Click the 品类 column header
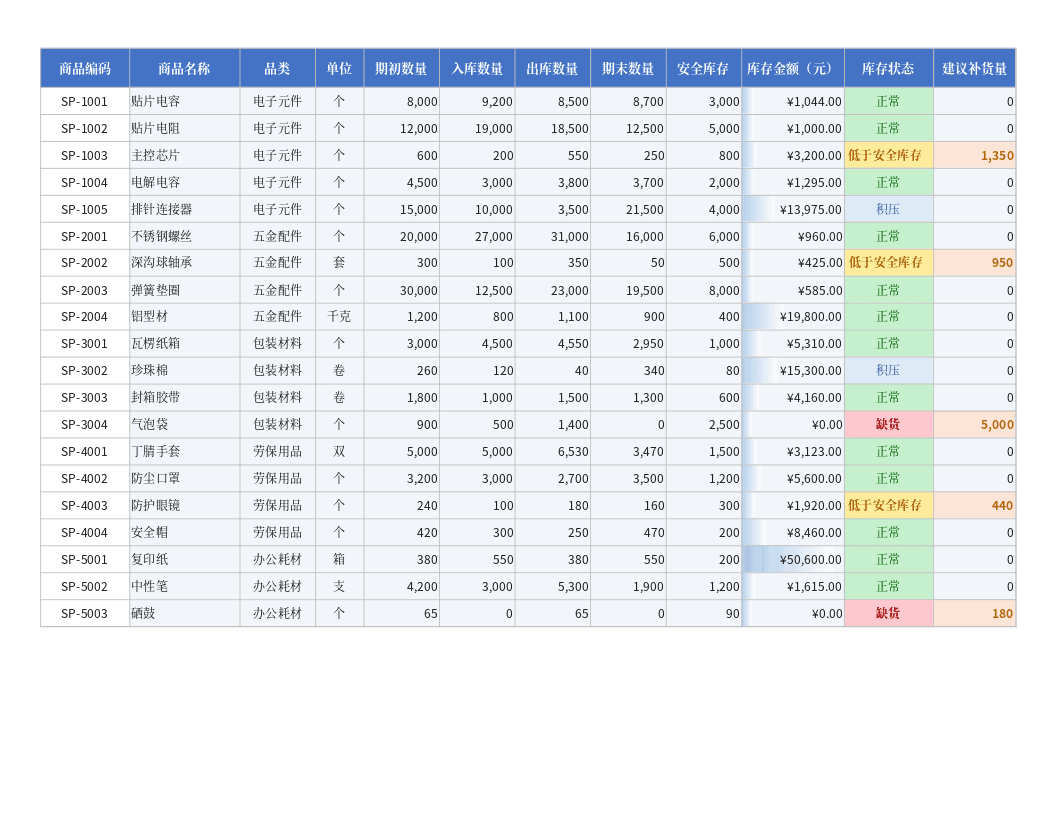Image resolution: width=1056 pixels, height=816 pixels. pos(277,68)
